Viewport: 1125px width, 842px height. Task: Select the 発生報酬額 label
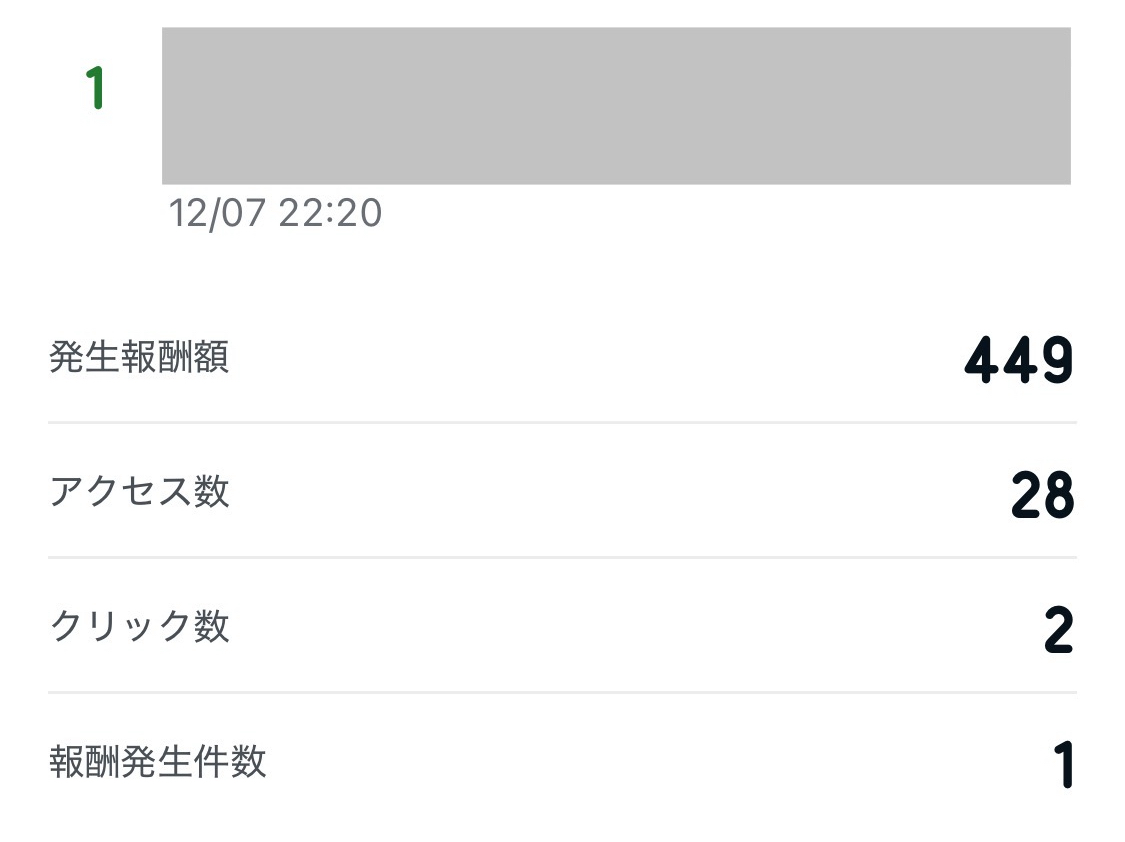coord(139,357)
